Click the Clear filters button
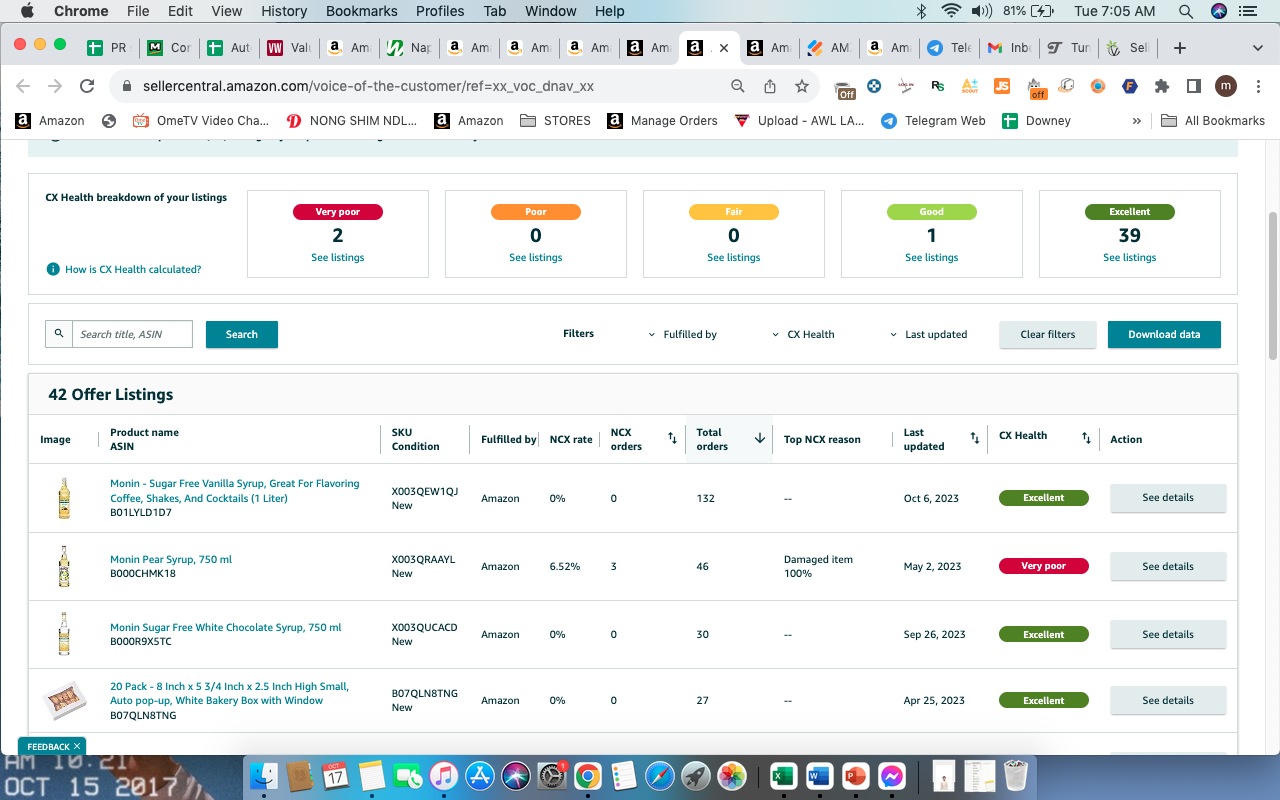Image resolution: width=1280 pixels, height=800 pixels. (x=1048, y=334)
